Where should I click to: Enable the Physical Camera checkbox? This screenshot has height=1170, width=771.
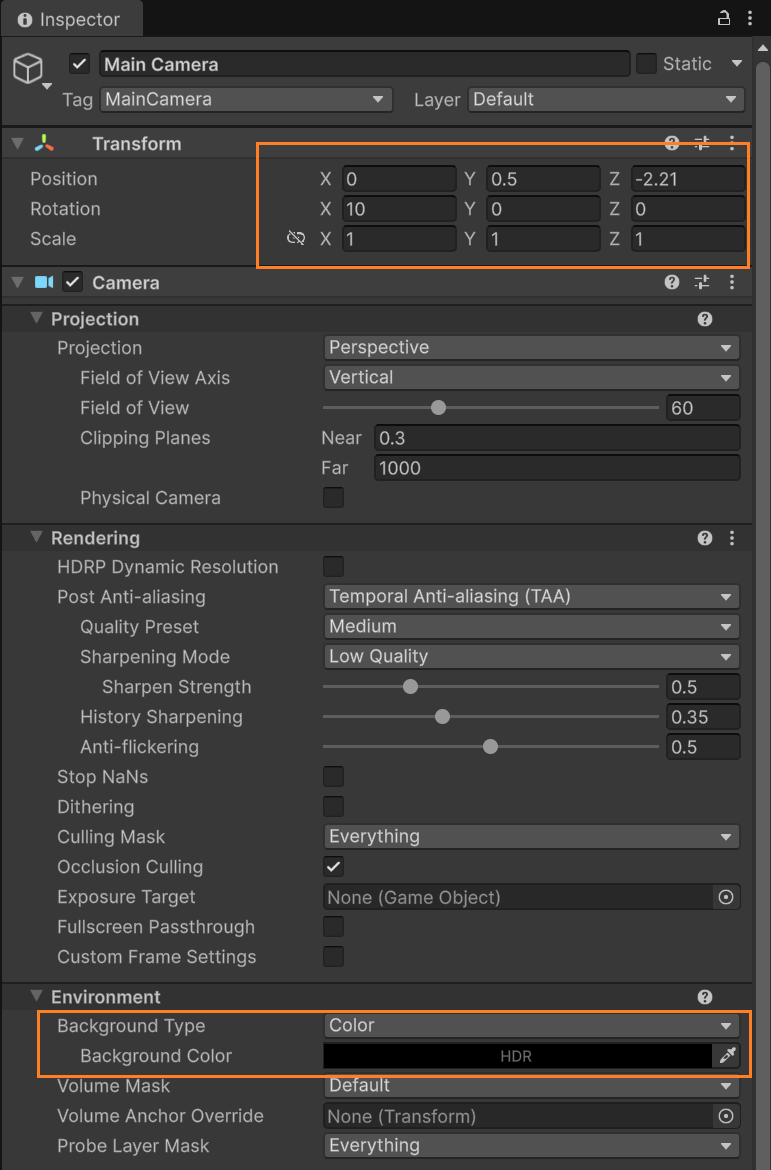tap(333, 498)
